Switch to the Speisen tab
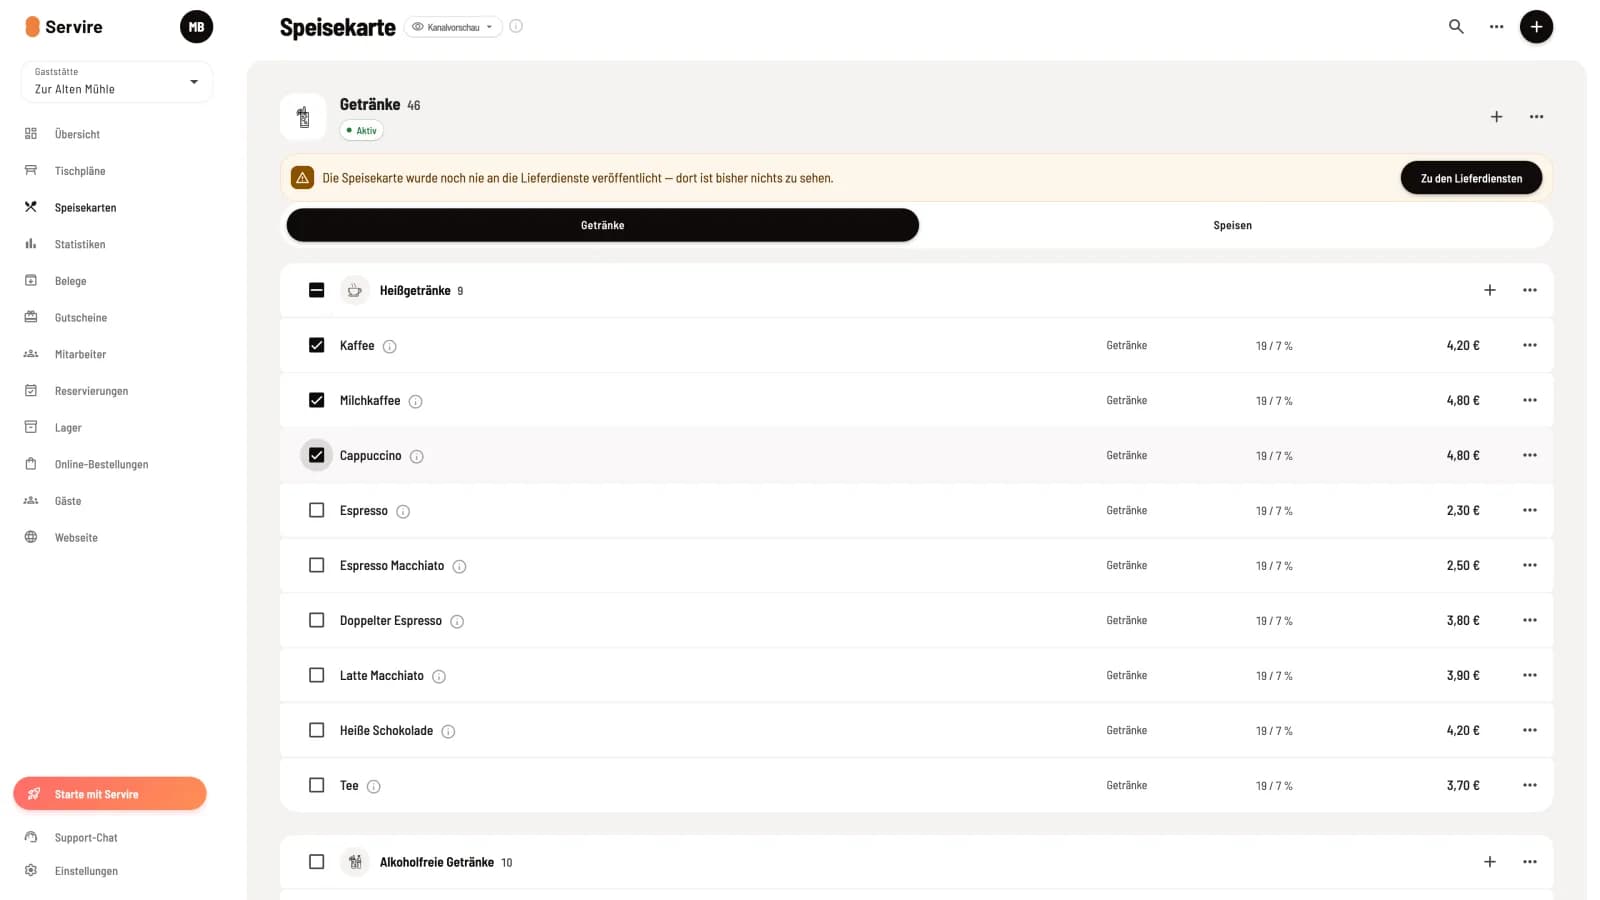1600x900 pixels. (x=1232, y=225)
